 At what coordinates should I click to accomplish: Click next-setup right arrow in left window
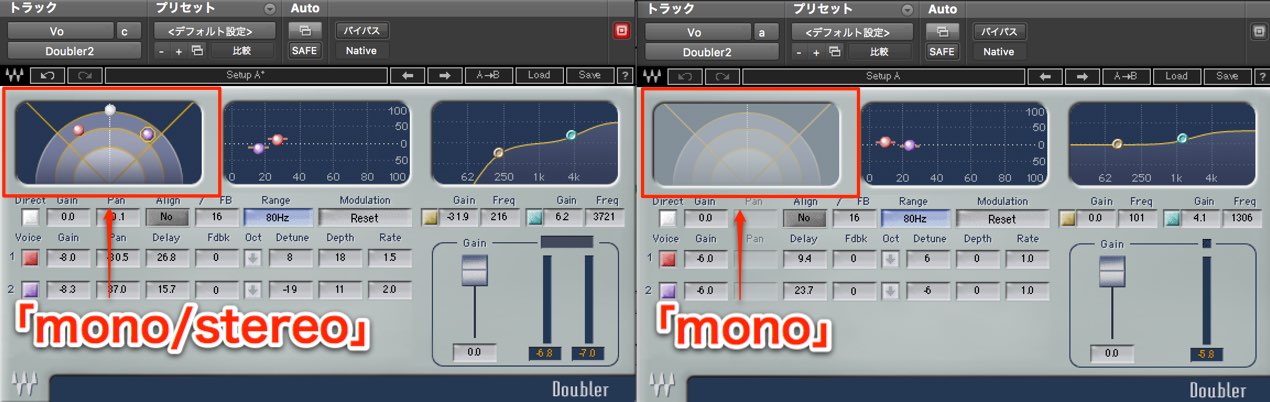click(x=445, y=75)
